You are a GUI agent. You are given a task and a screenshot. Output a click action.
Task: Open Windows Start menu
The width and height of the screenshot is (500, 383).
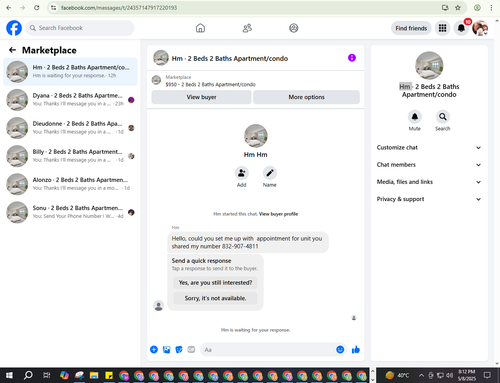9,375
